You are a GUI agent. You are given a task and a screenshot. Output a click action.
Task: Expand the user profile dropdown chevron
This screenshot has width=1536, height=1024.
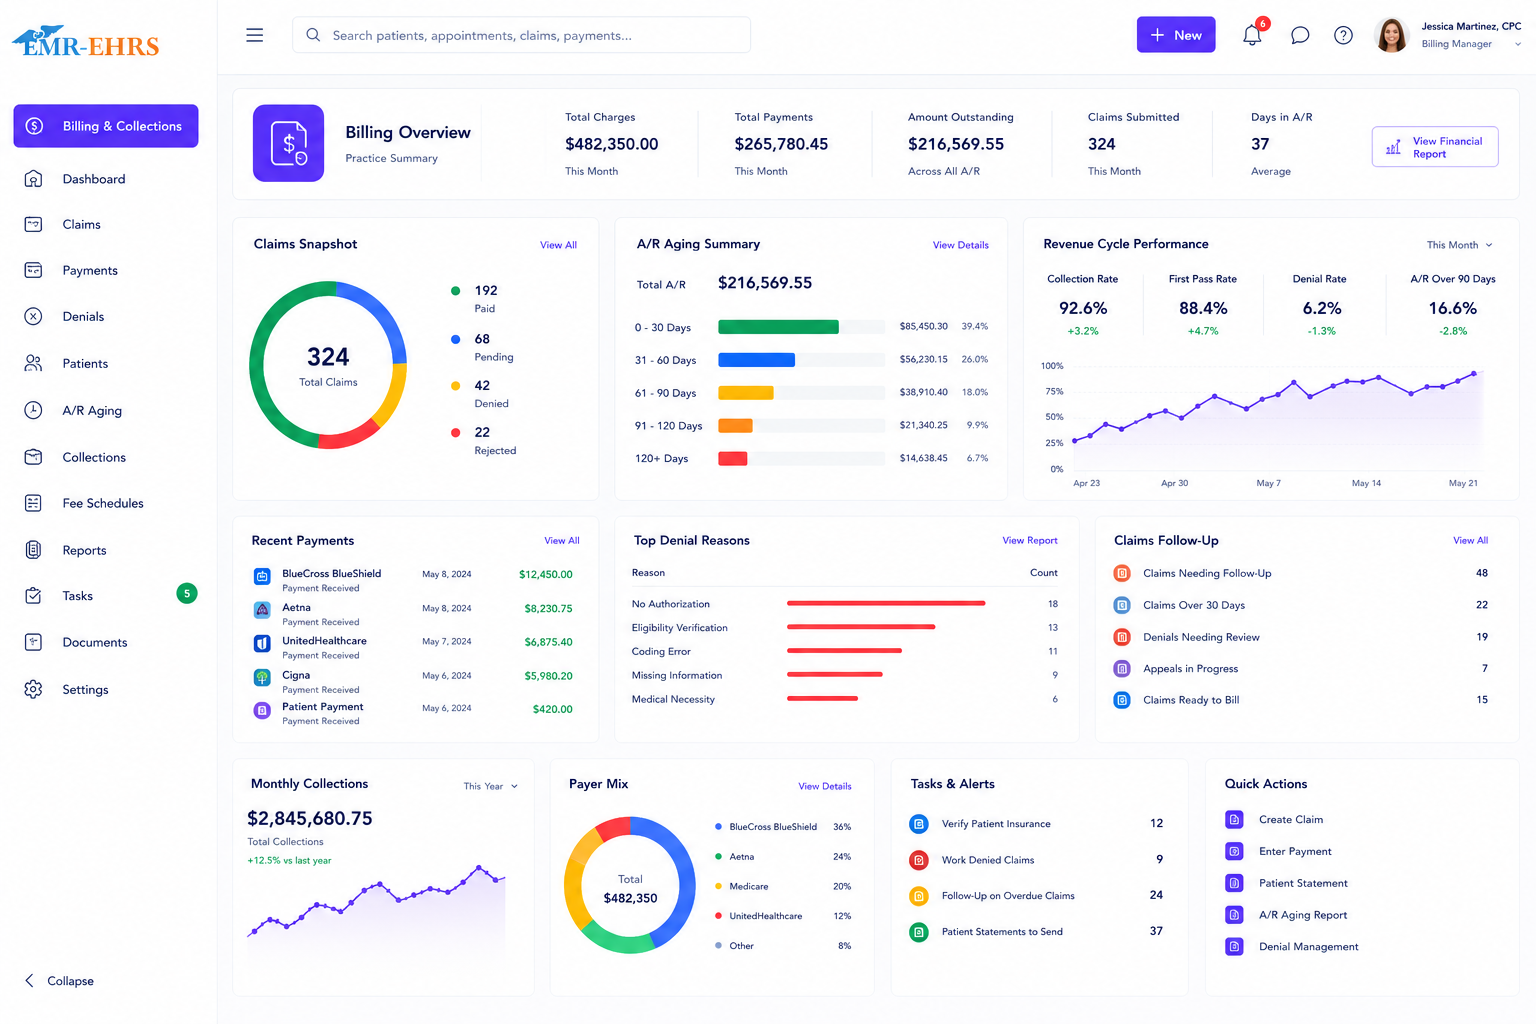click(x=1518, y=44)
